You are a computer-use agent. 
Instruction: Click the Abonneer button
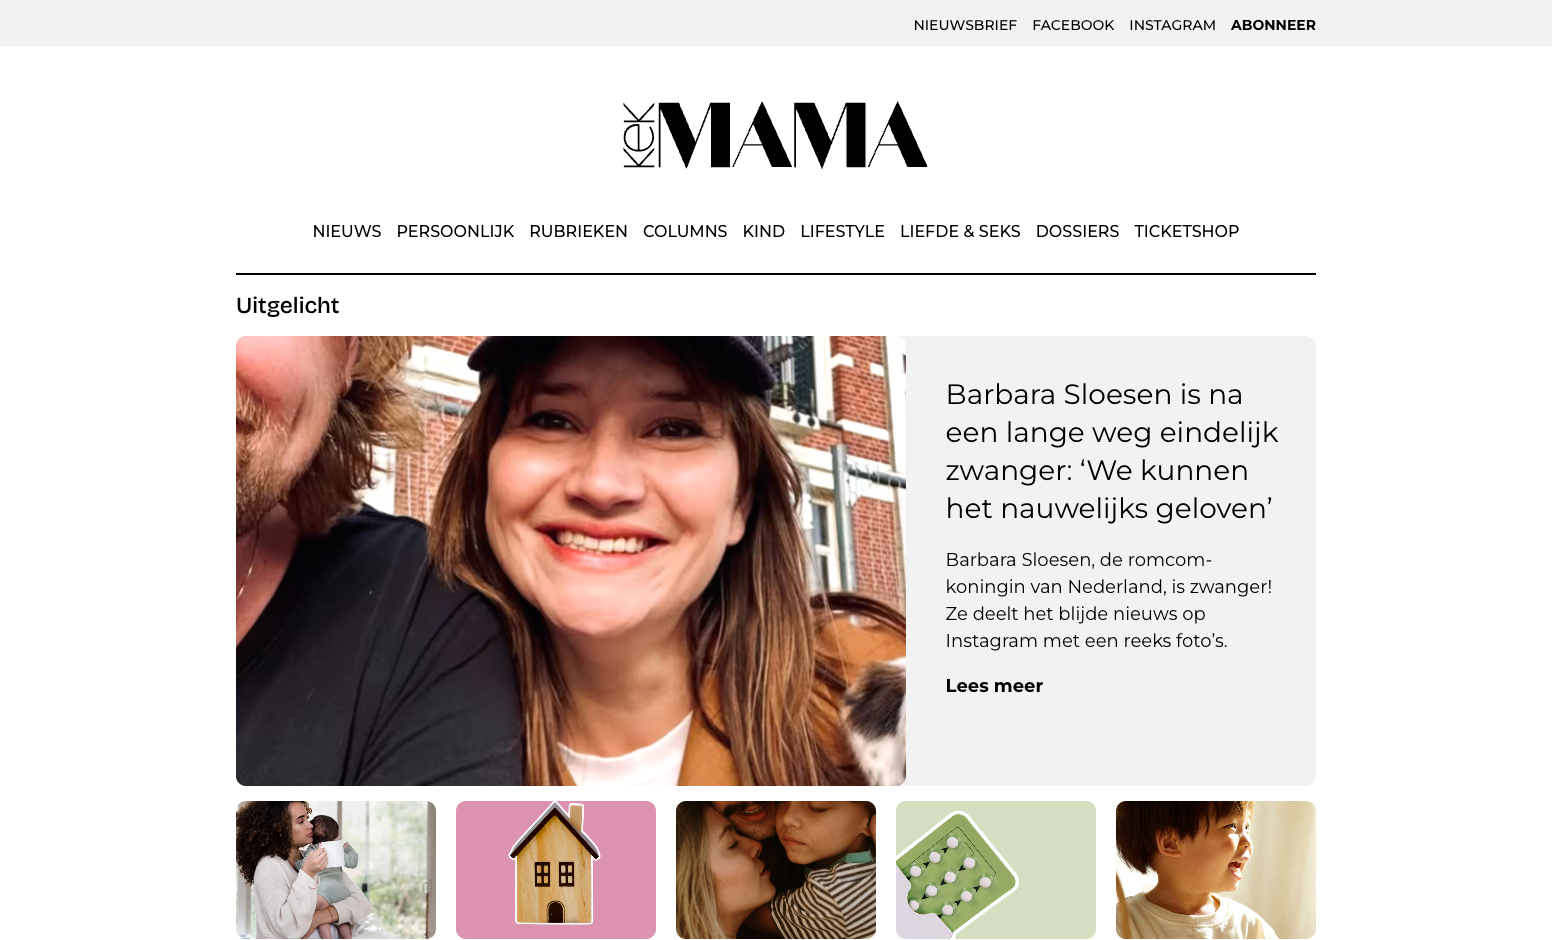(1273, 25)
